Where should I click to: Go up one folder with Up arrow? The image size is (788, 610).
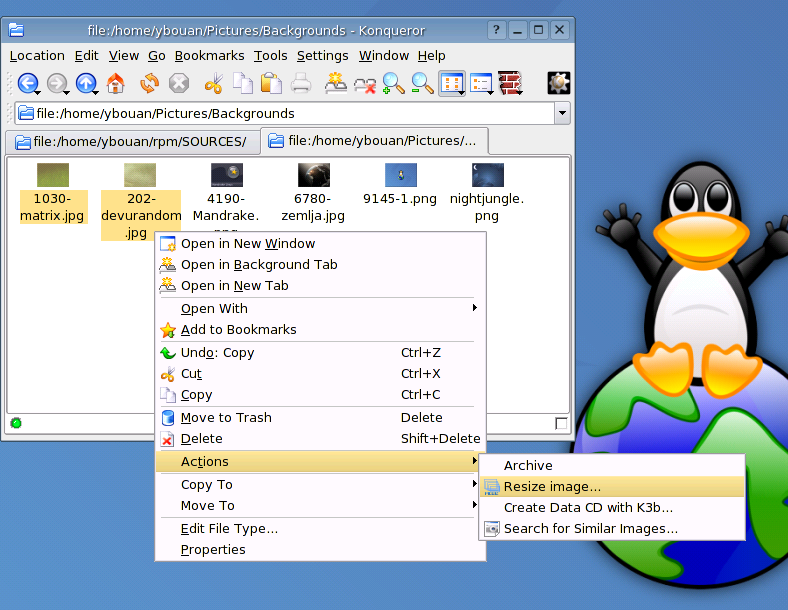point(86,83)
